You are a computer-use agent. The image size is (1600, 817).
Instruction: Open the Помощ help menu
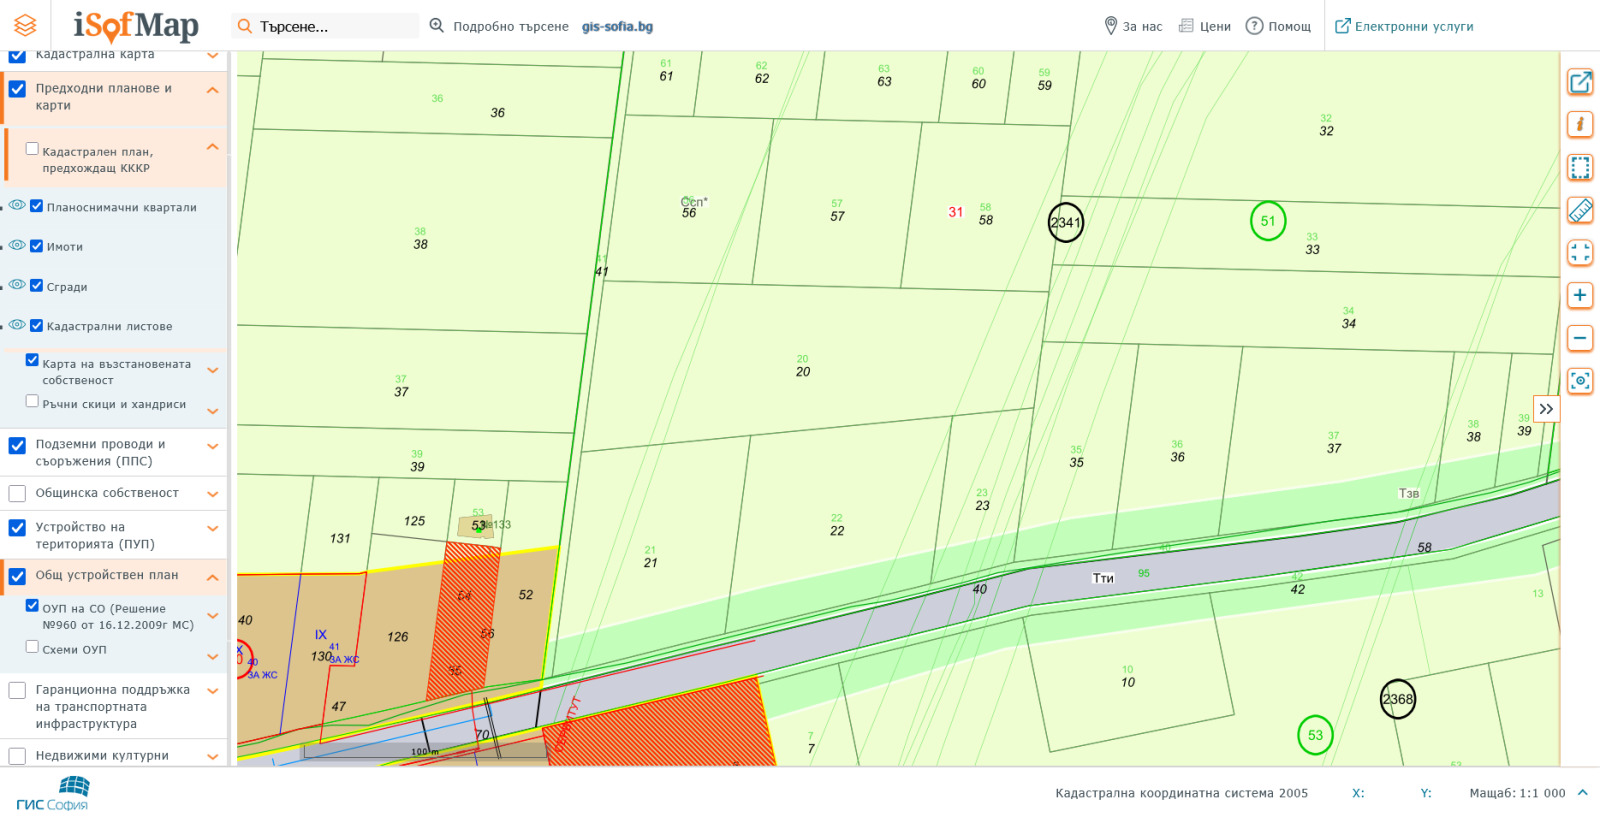(1278, 26)
